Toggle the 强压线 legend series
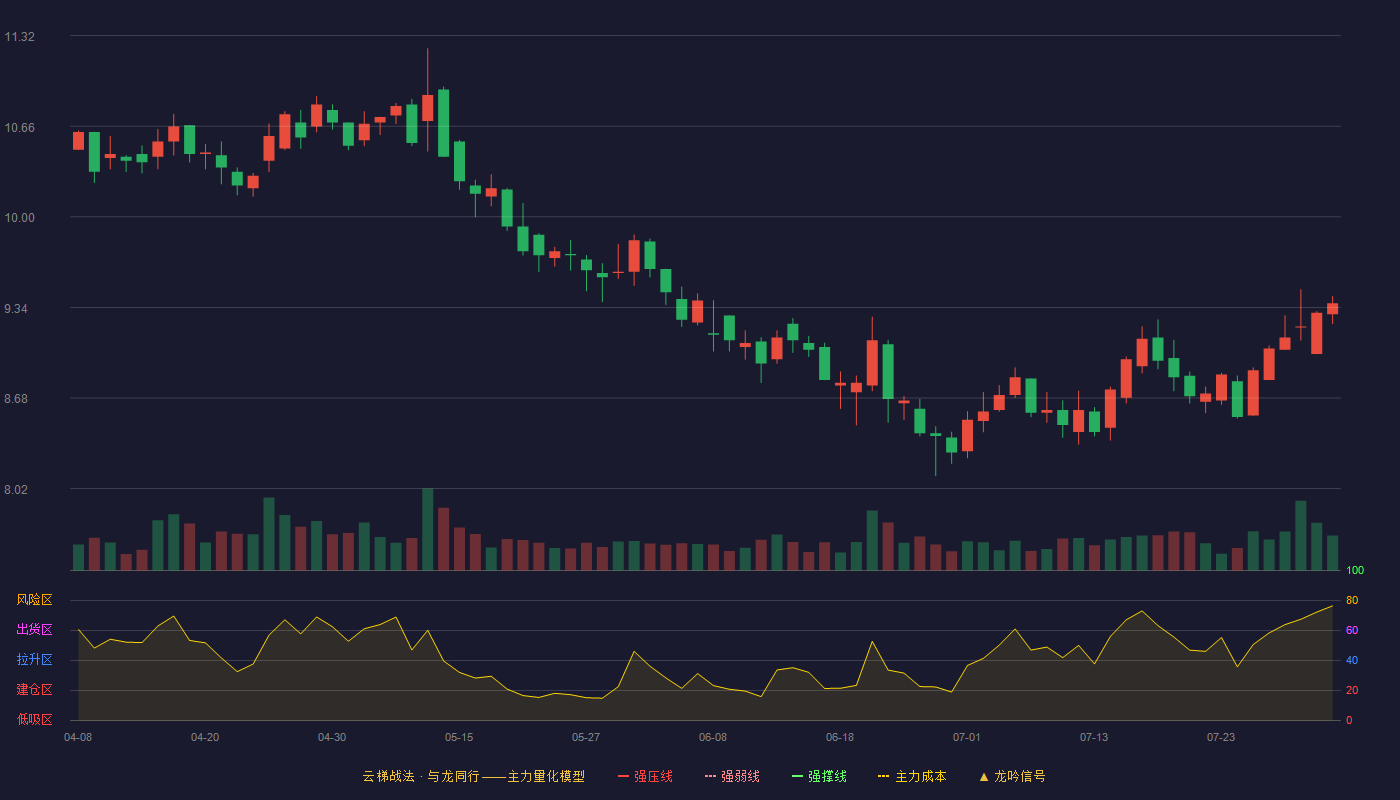Image resolution: width=1400 pixels, height=800 pixels. [645, 776]
